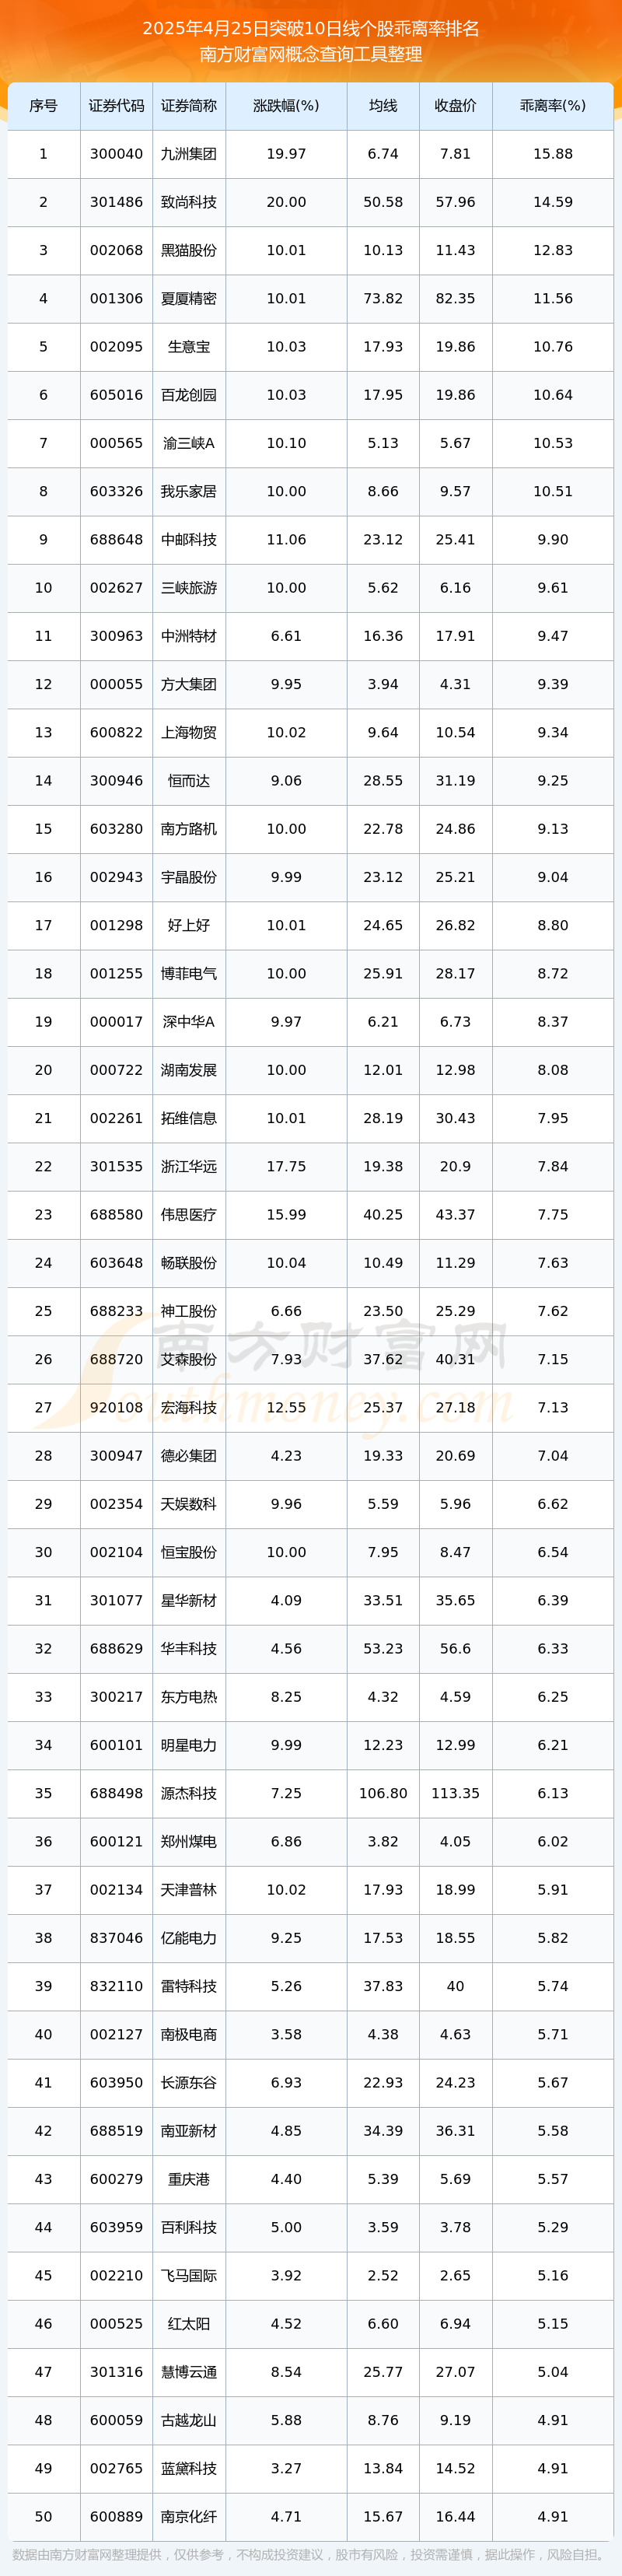Viewport: 622px width, 2576px height.
Task: Click 博菲电气 stock name
Action: (189, 973)
